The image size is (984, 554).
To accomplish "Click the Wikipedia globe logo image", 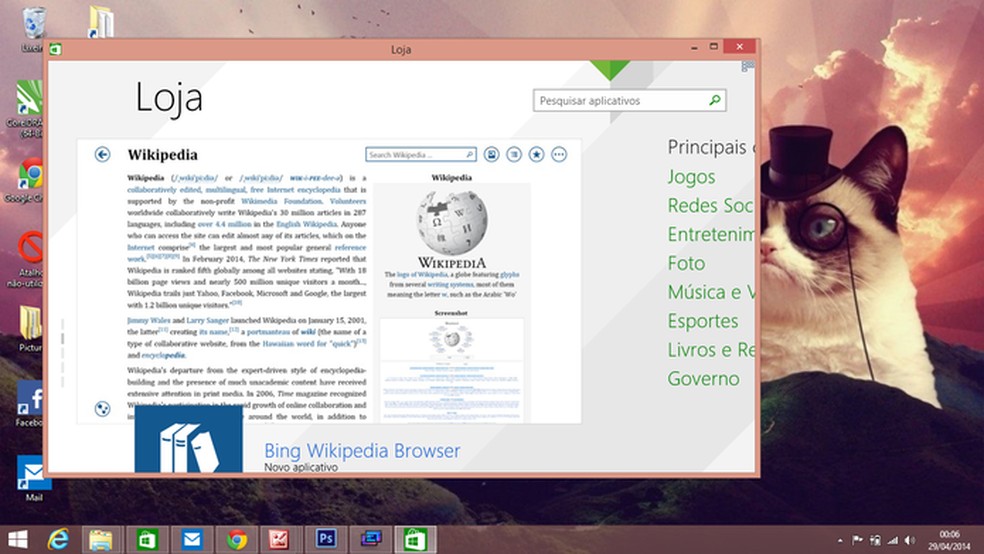I will (452, 221).
